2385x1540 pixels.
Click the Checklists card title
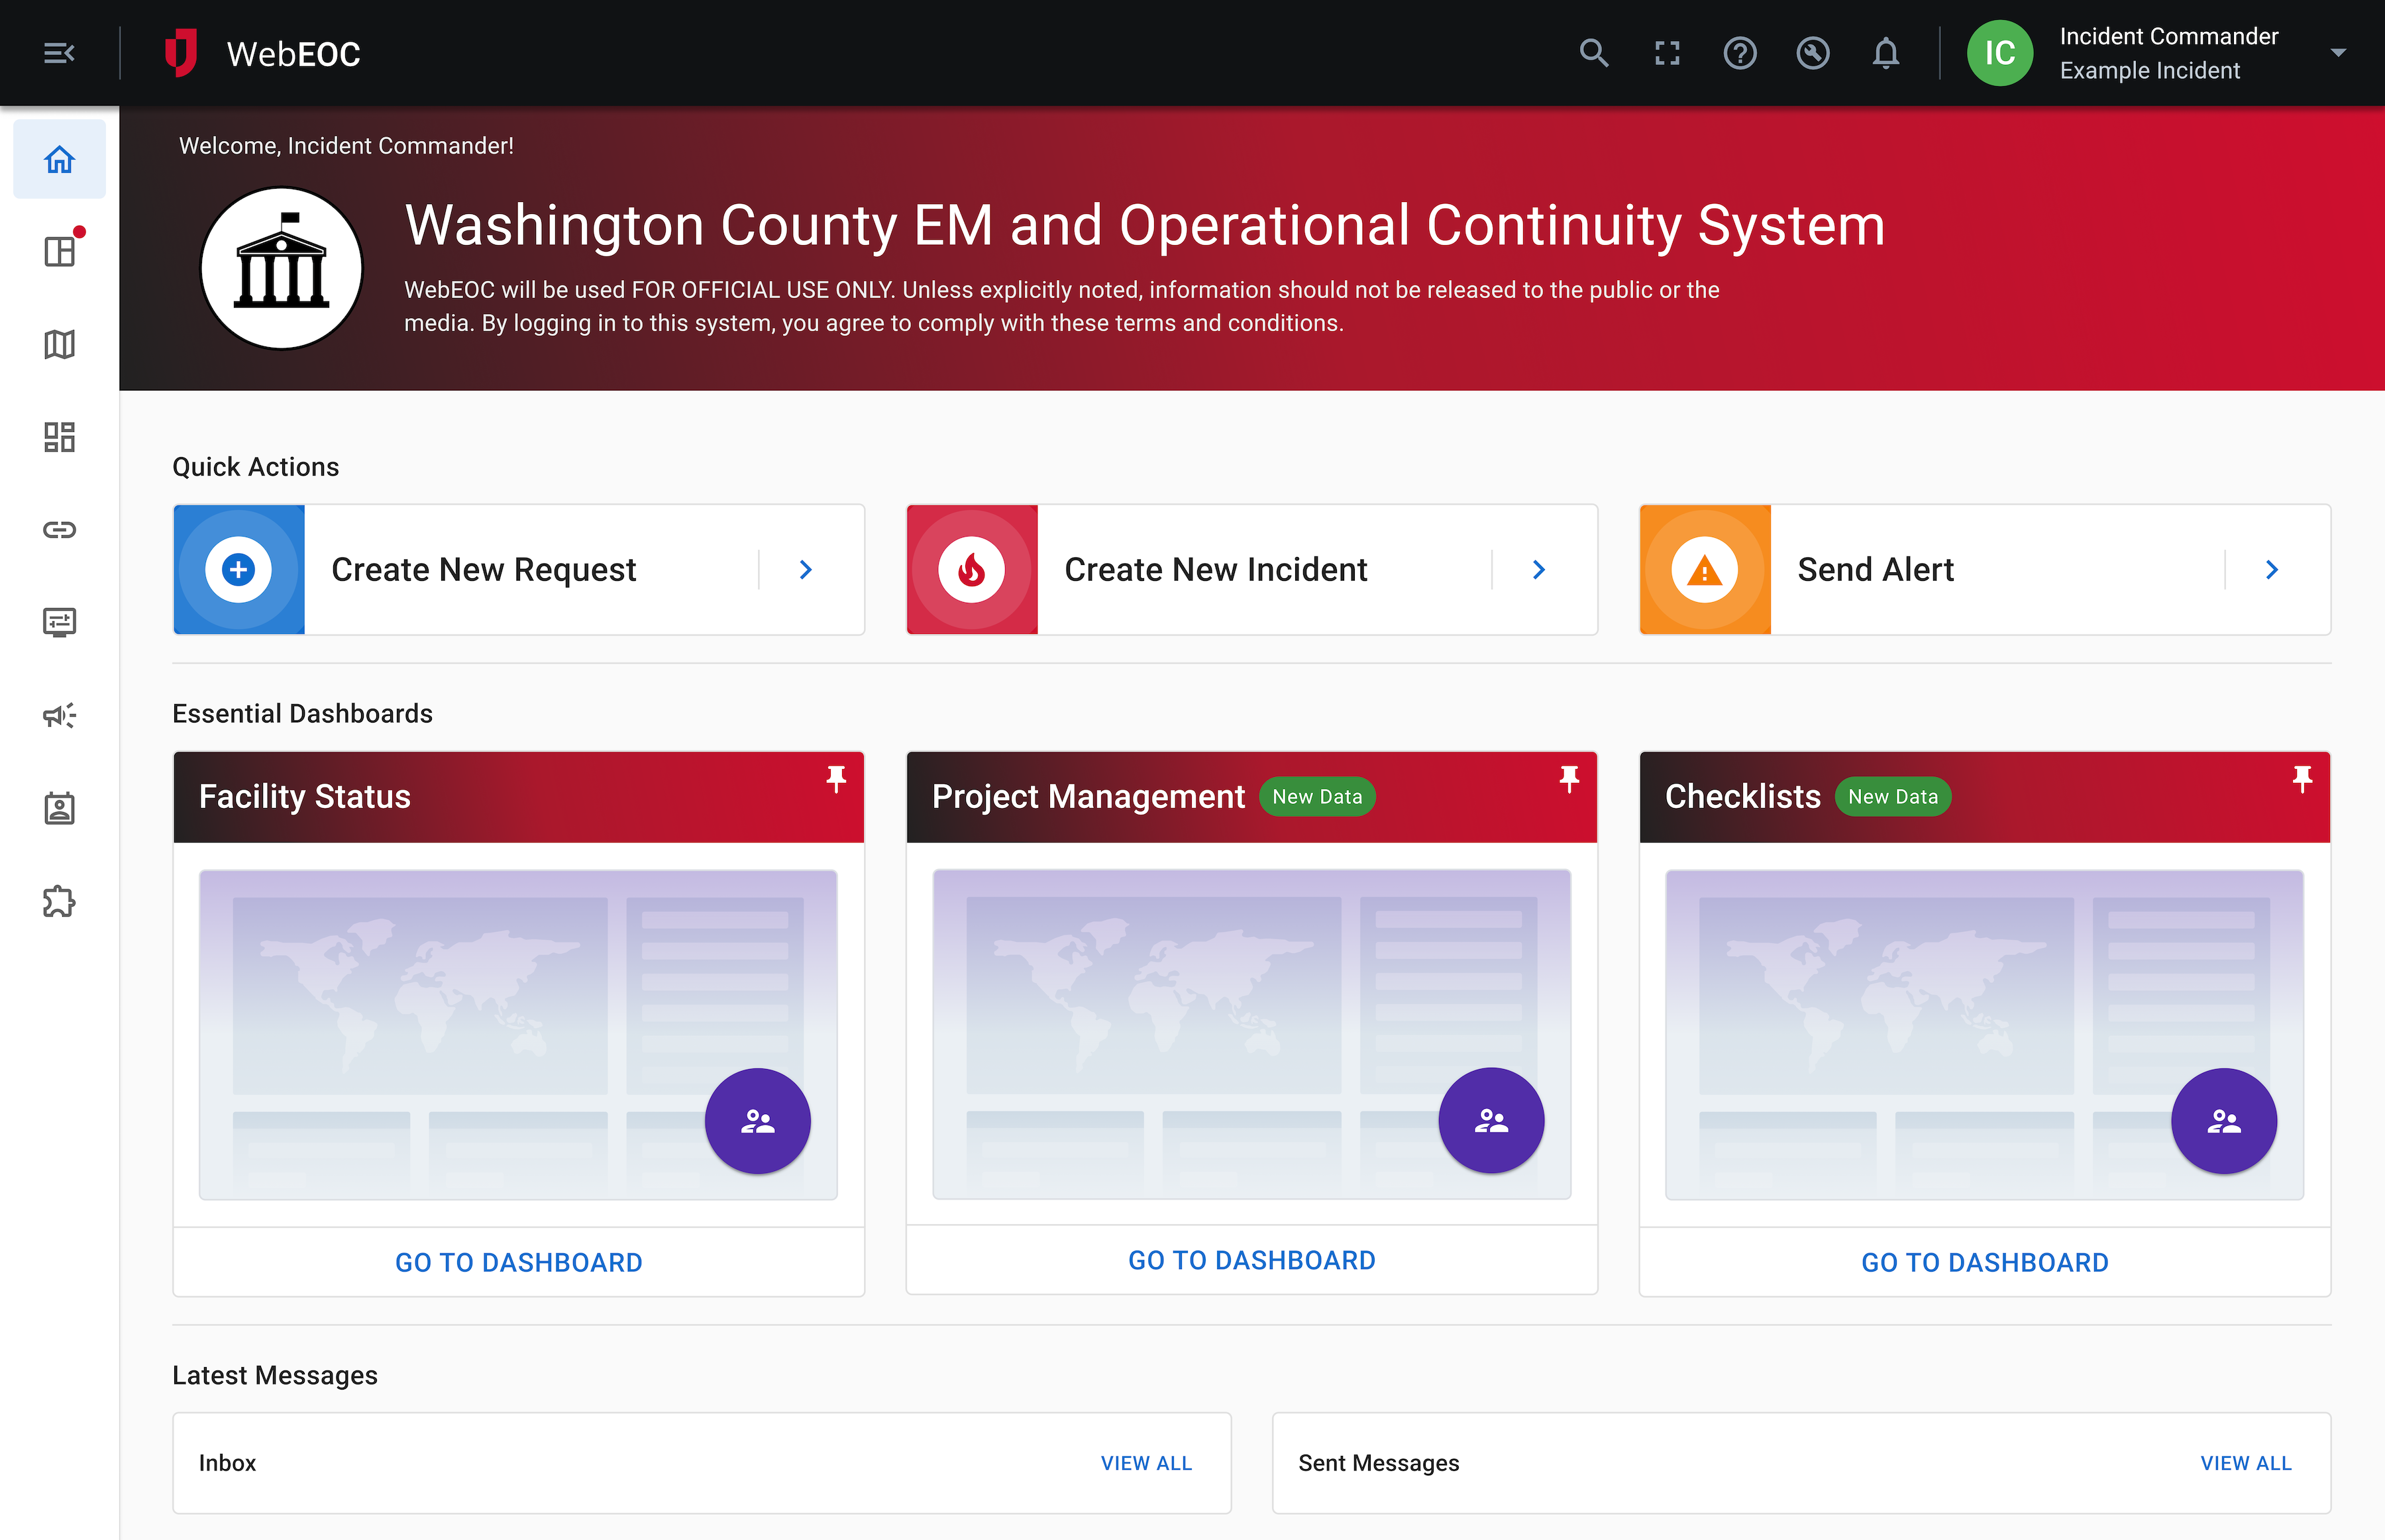(x=1742, y=797)
